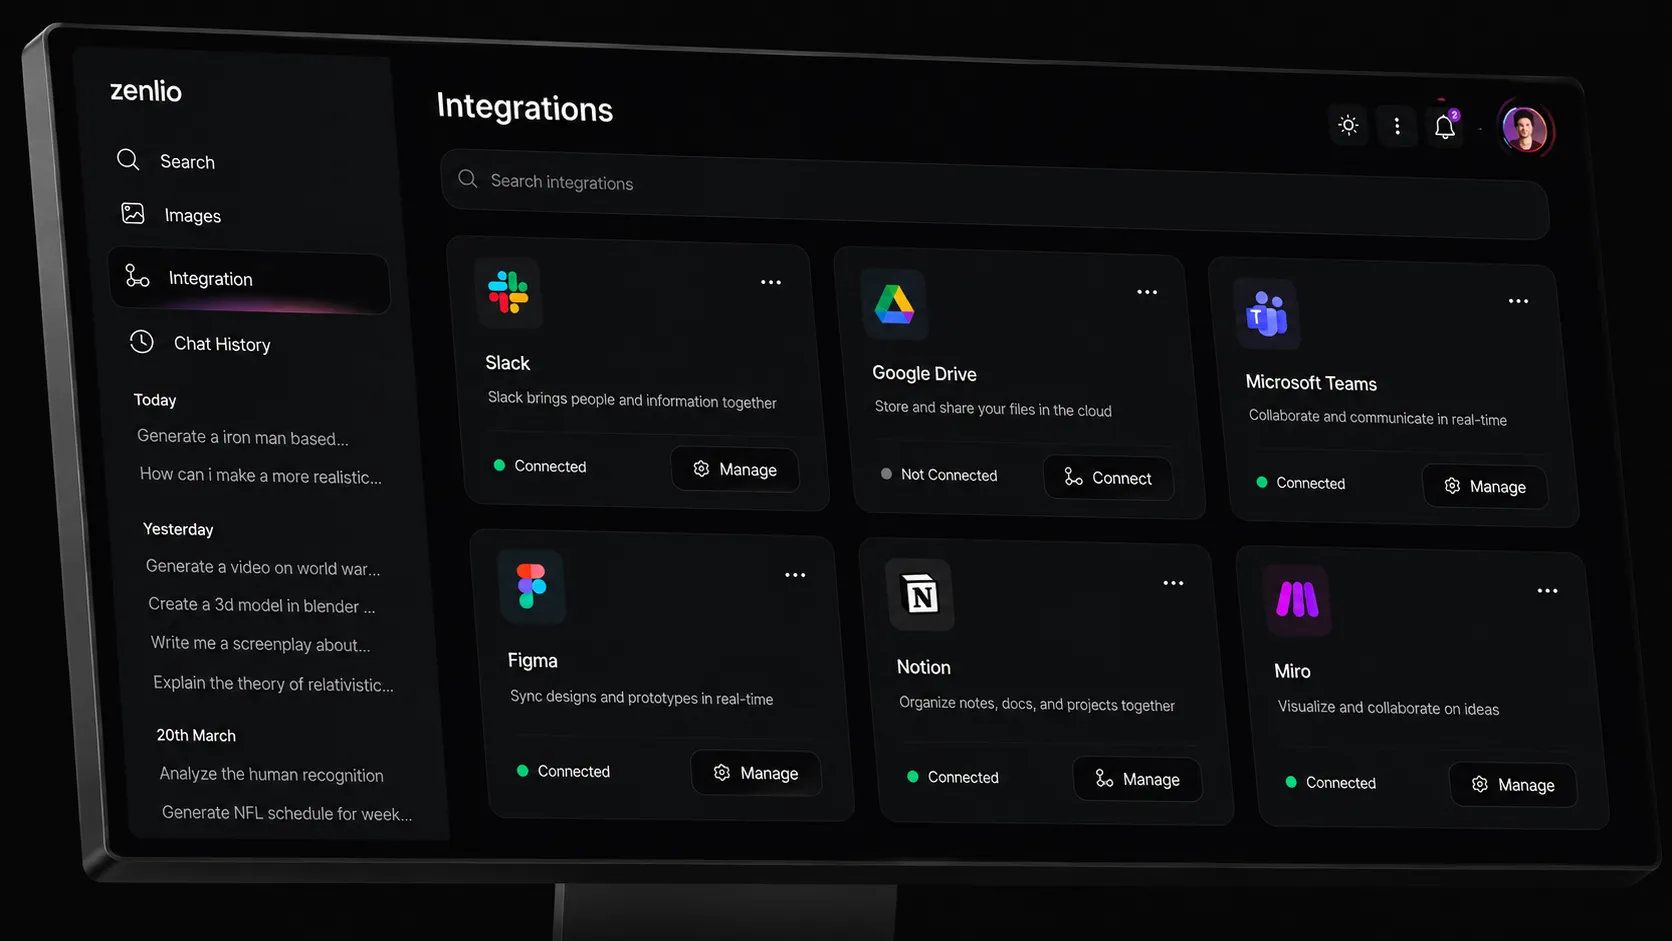This screenshot has height=941, width=1672.
Task: Click the Slack logo icon
Action: click(x=508, y=293)
